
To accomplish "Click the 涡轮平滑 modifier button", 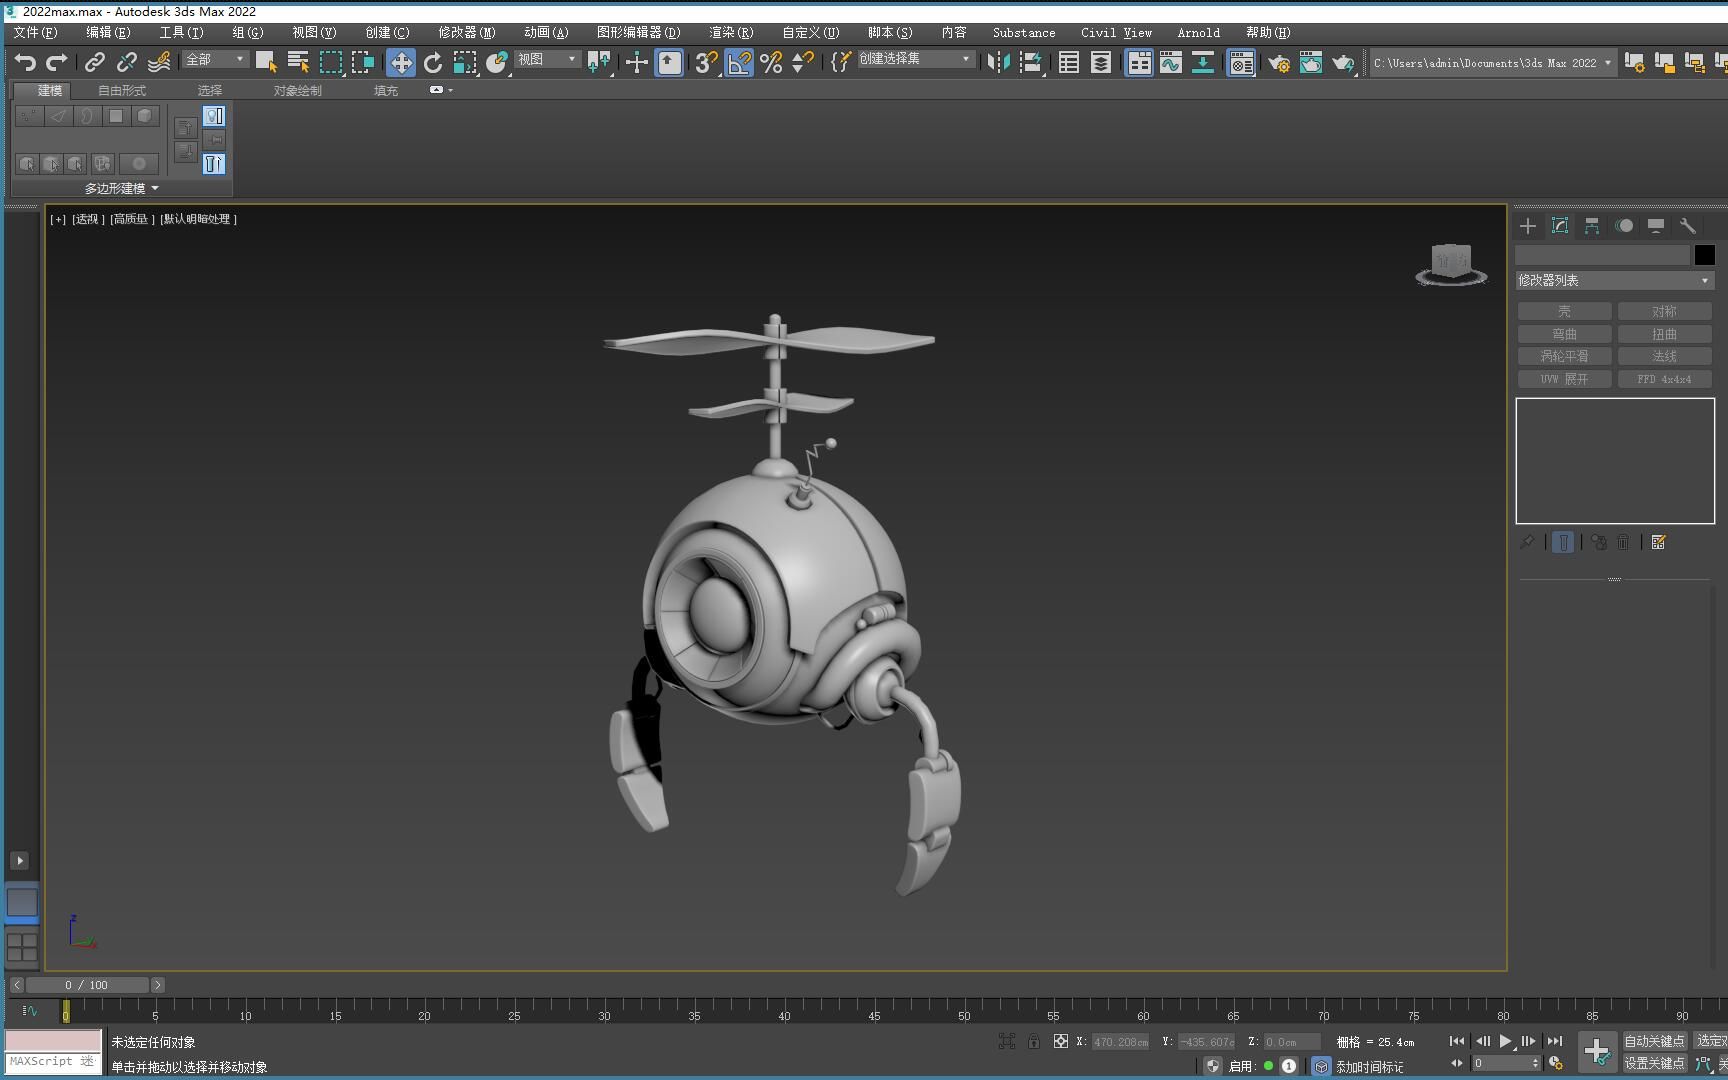I will click(1564, 356).
